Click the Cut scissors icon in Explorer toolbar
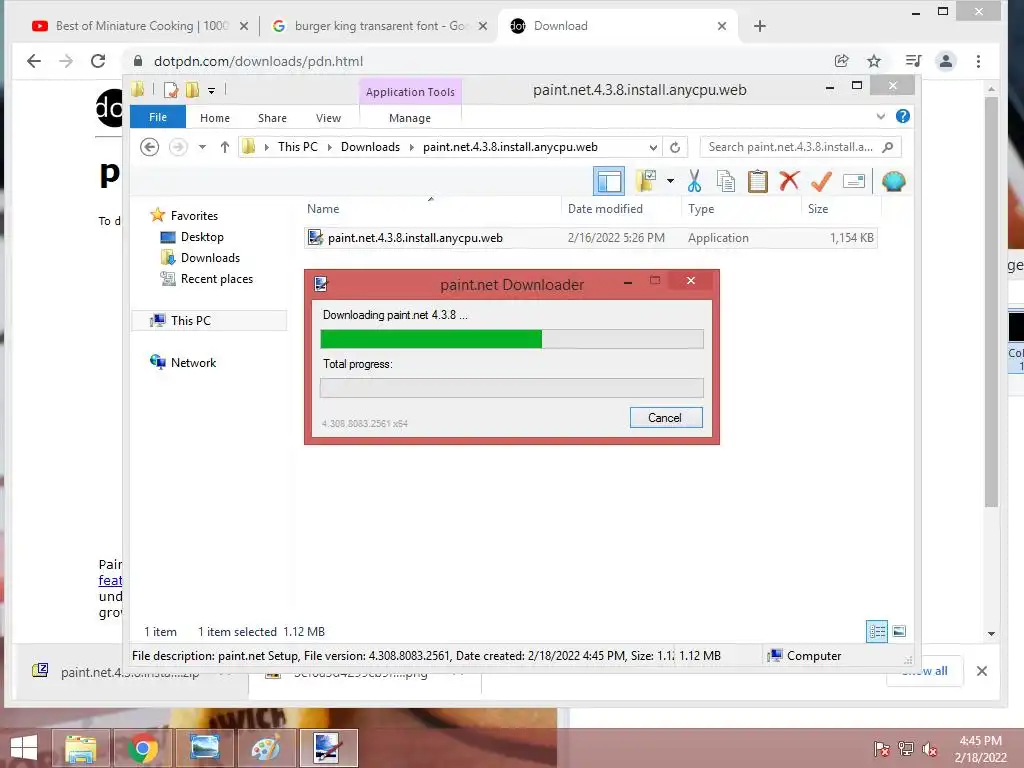 [694, 182]
